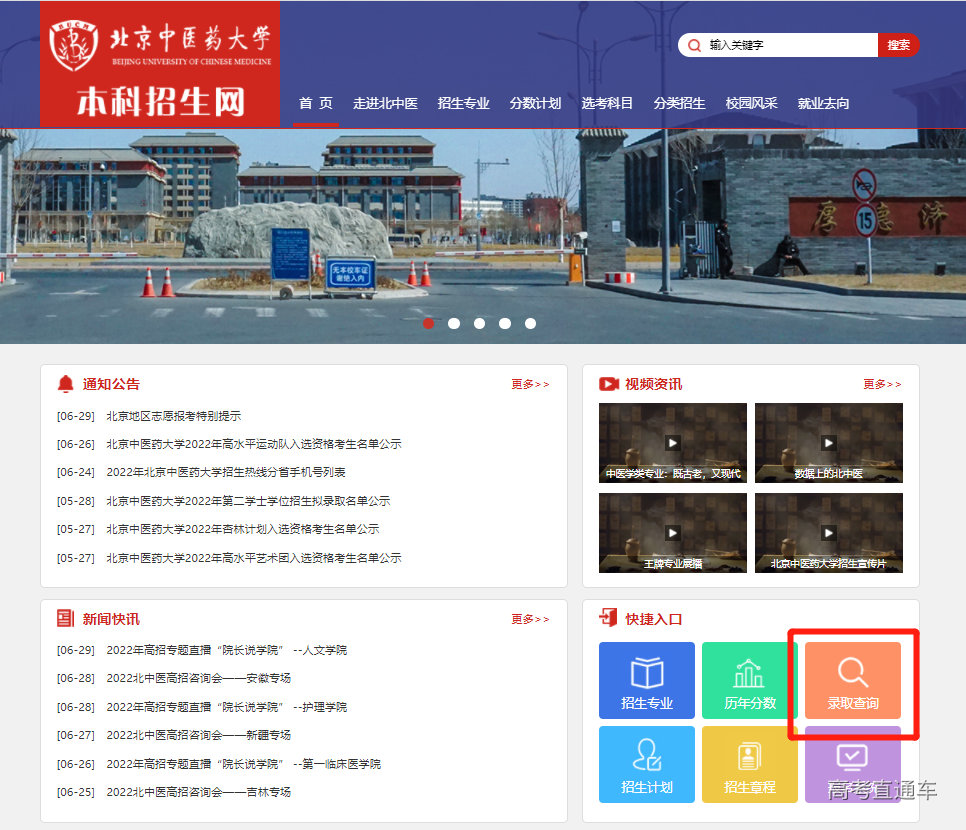
Task: Play the 王牌专业展播 video thumbnail
Action: [x=672, y=533]
